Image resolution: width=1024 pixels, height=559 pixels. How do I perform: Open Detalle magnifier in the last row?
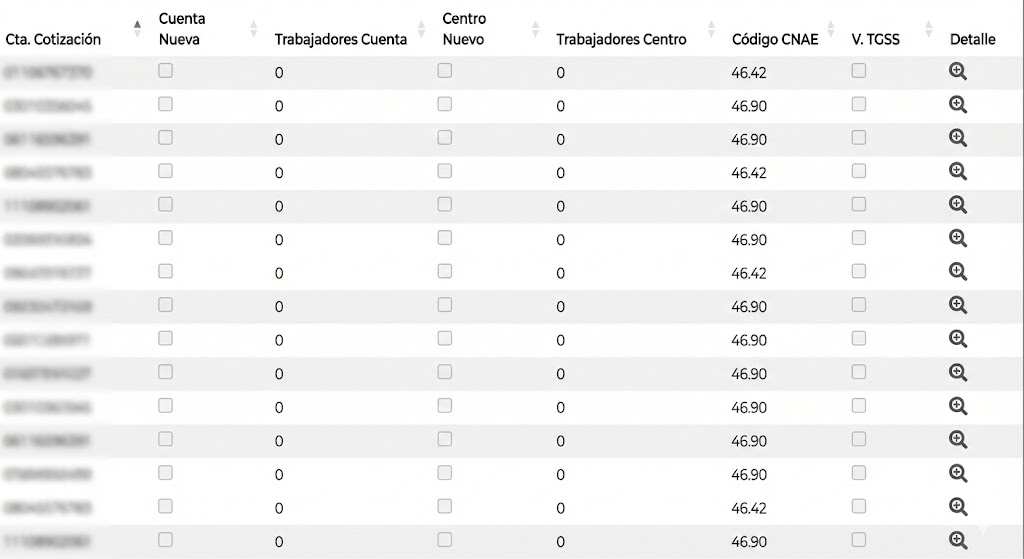pos(957,541)
